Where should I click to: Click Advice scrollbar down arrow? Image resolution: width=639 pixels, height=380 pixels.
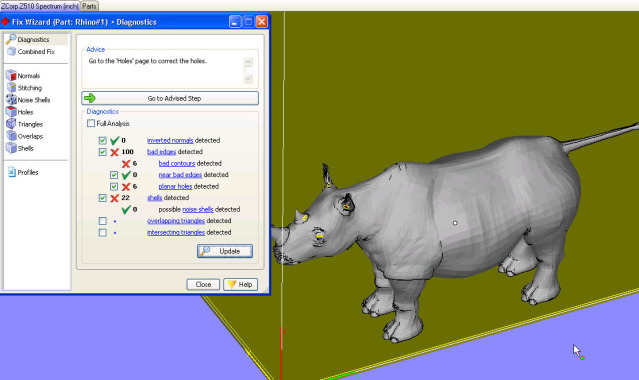click(248, 78)
